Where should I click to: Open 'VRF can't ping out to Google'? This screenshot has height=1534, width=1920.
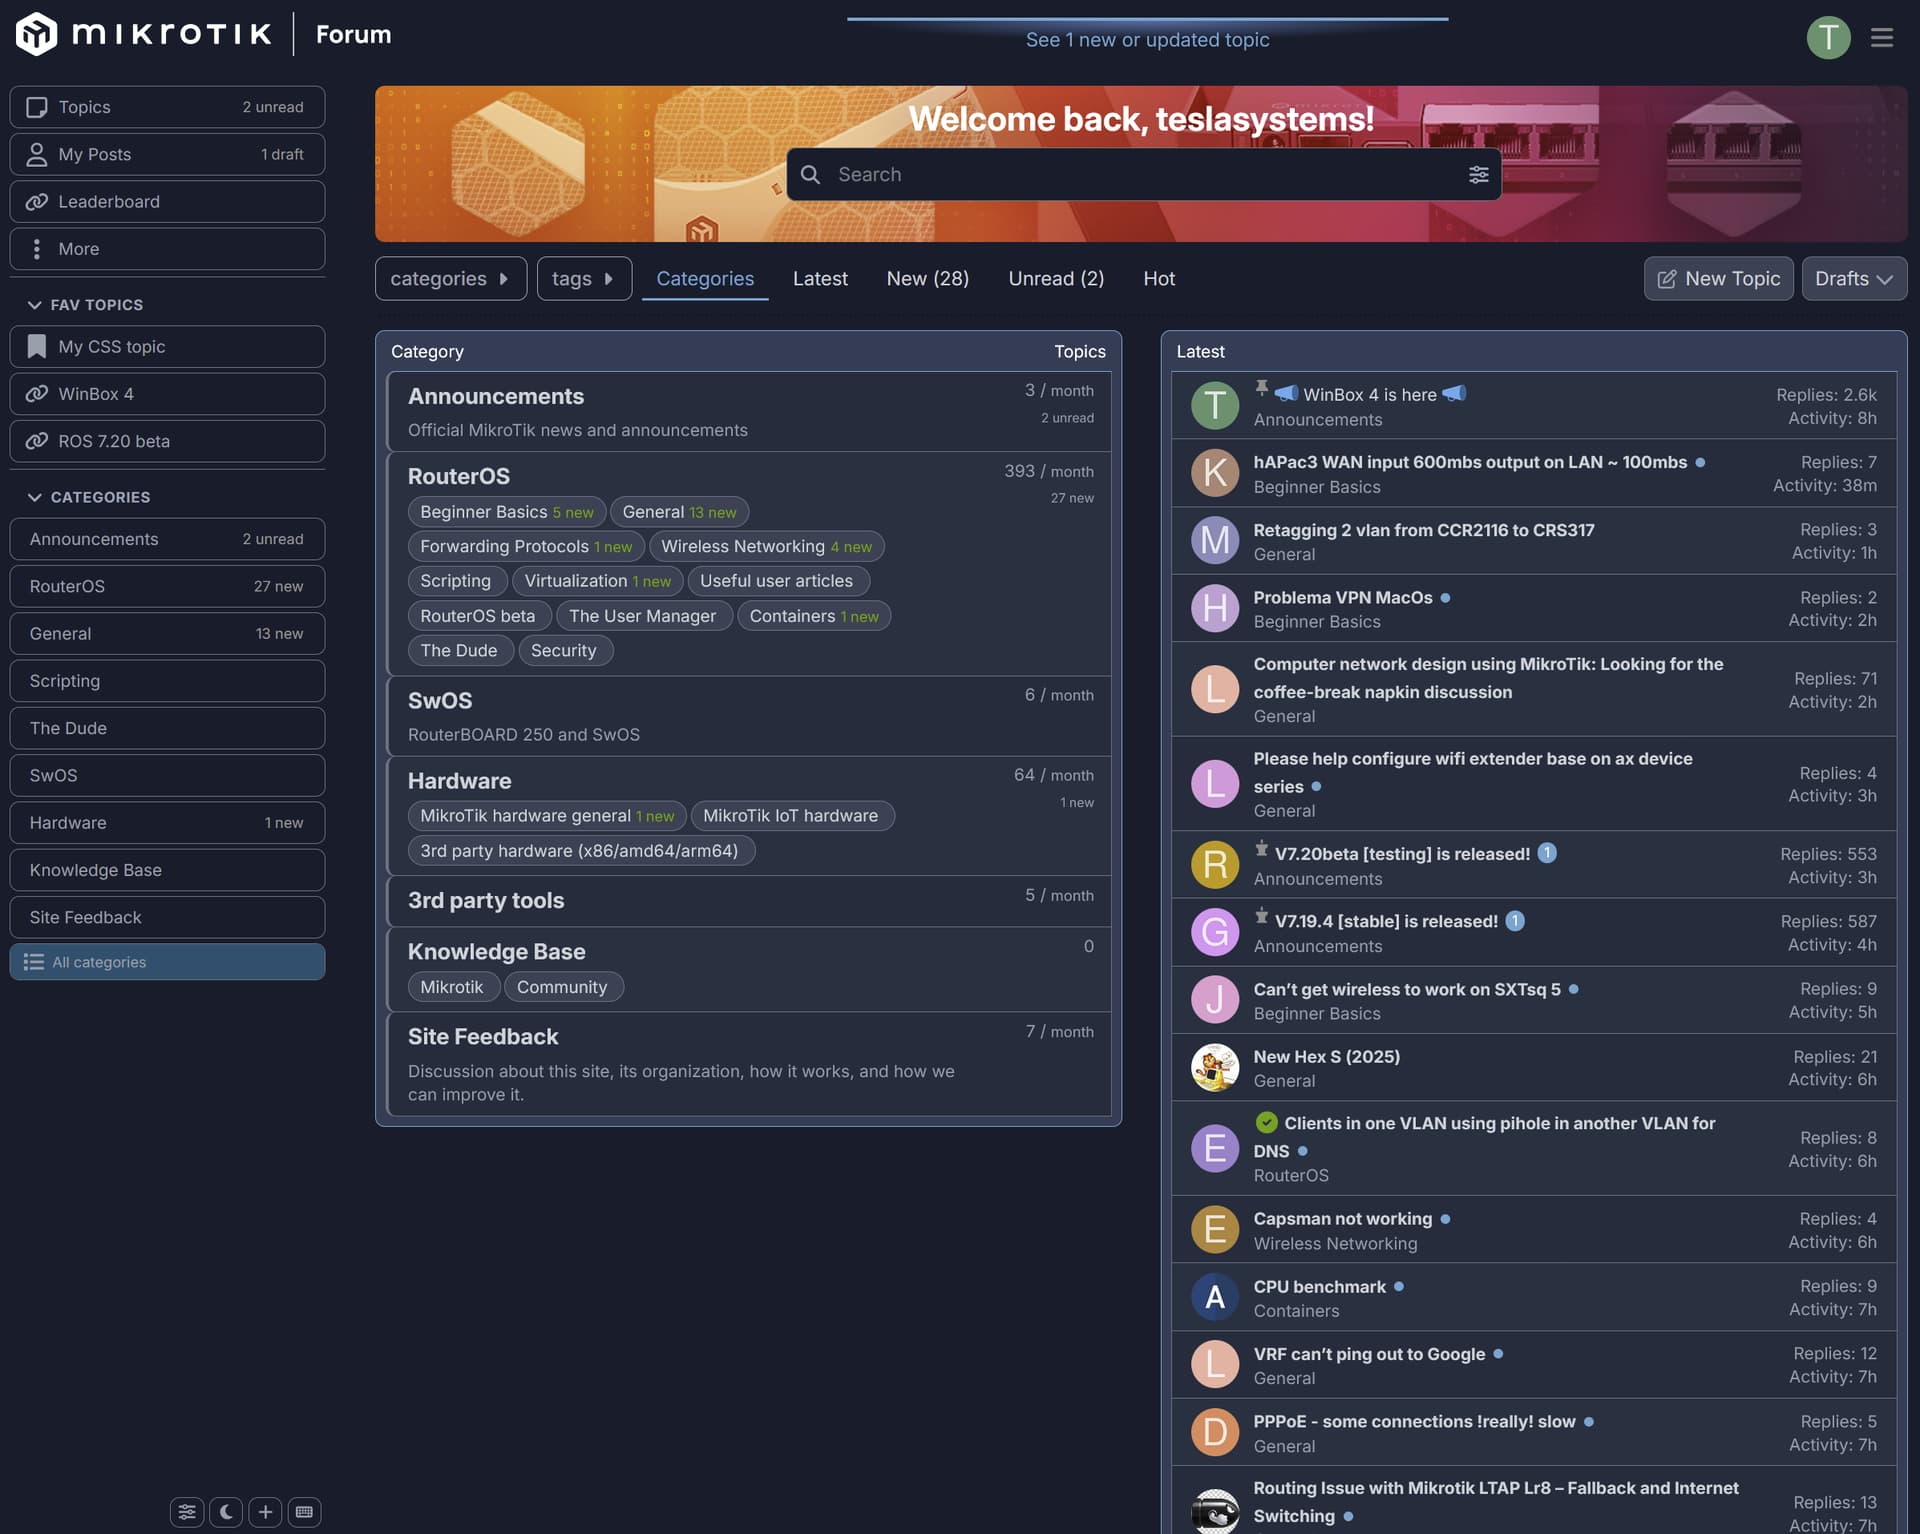[1369, 1353]
